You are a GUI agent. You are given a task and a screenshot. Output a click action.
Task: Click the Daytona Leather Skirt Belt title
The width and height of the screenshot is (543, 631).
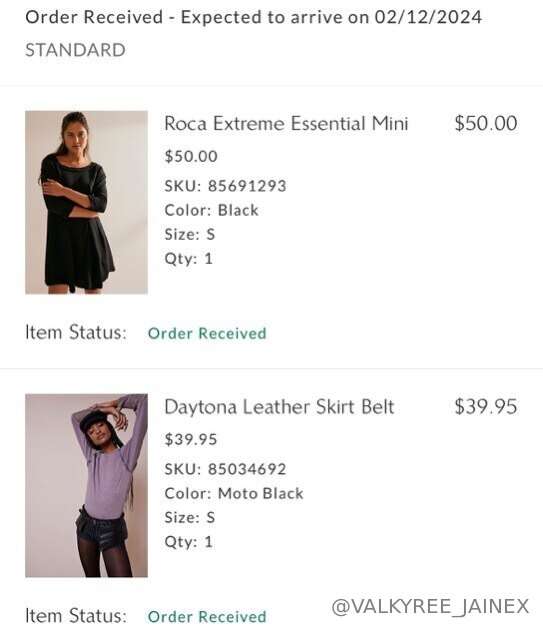(x=279, y=406)
